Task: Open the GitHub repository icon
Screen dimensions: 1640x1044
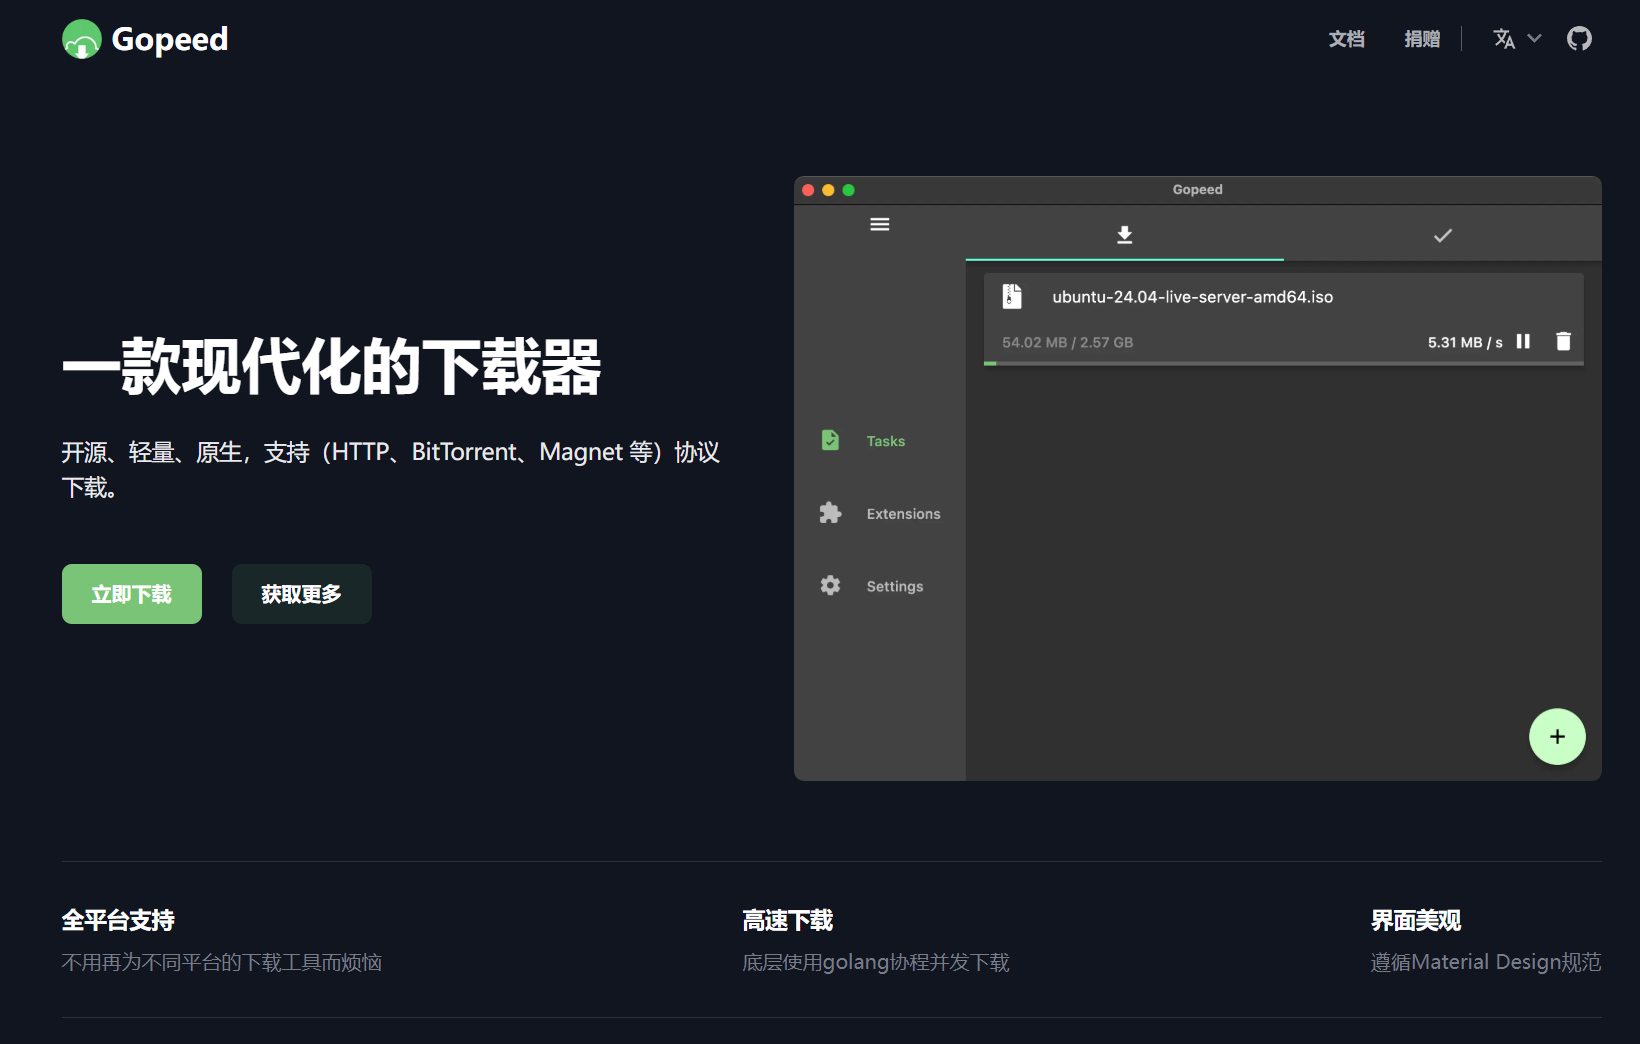Action: 1579,39
